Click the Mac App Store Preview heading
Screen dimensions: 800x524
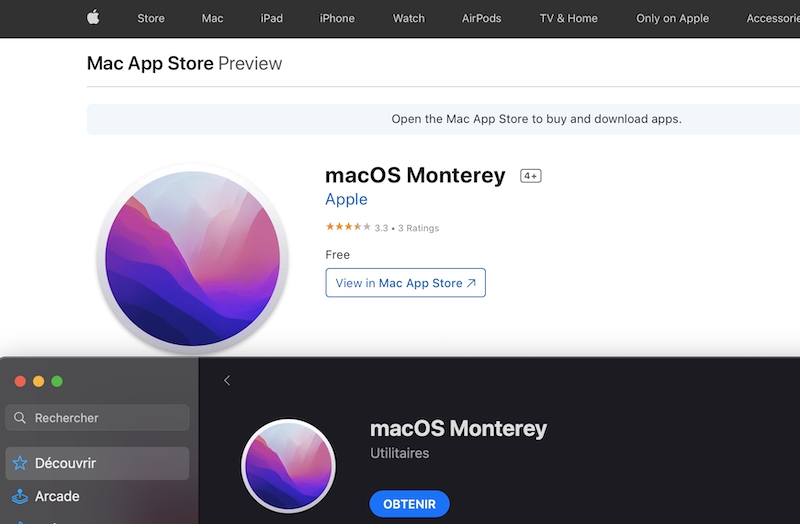click(x=184, y=63)
